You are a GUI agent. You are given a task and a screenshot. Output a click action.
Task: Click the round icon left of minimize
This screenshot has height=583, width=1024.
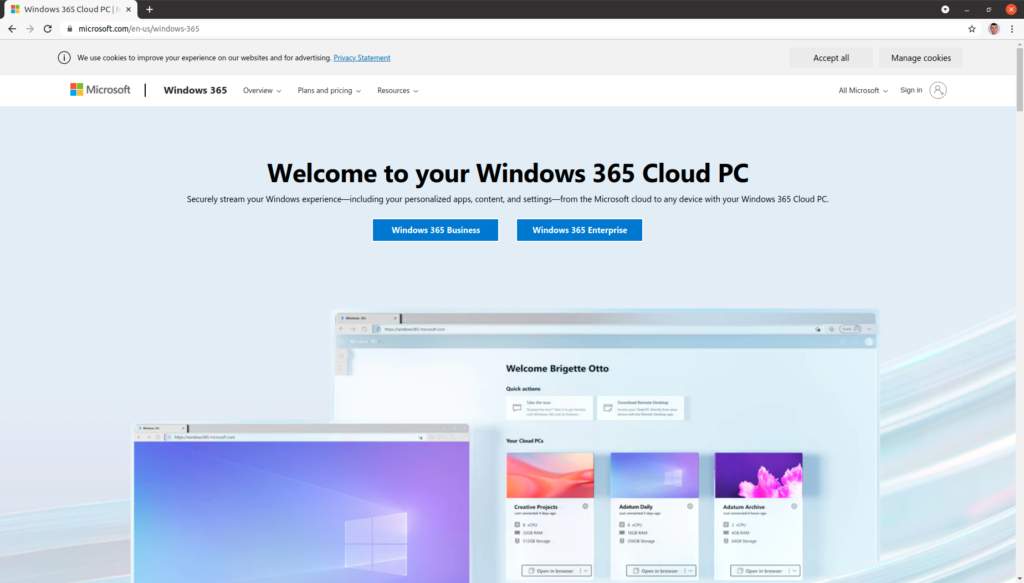tap(945, 9)
